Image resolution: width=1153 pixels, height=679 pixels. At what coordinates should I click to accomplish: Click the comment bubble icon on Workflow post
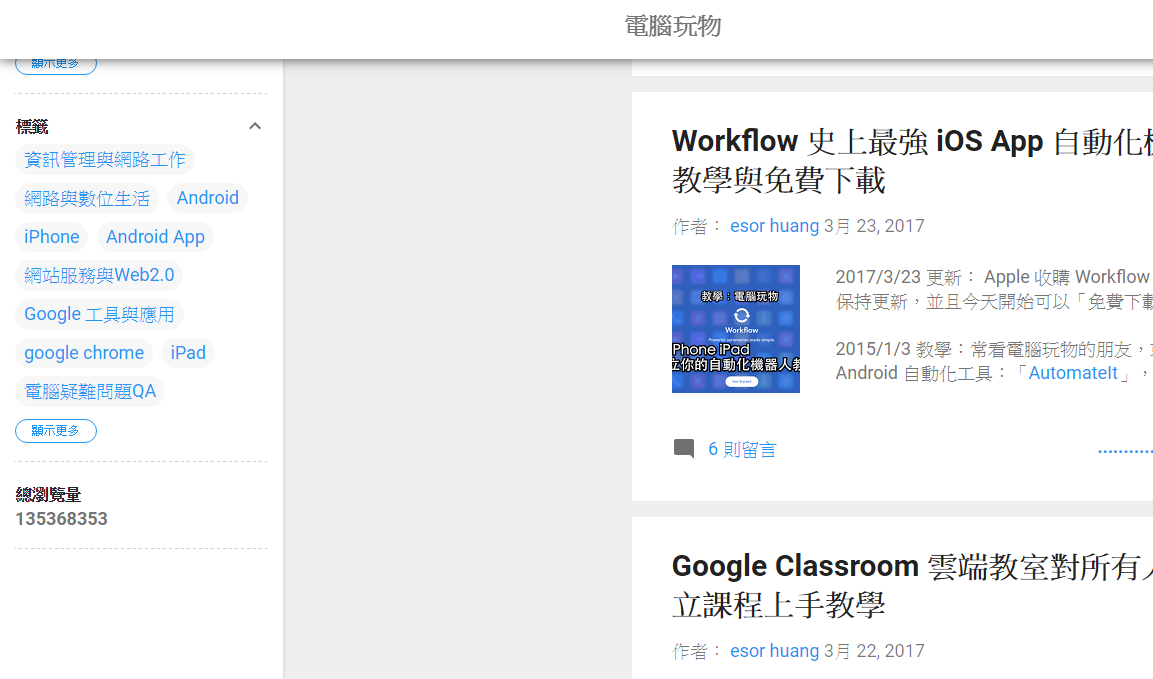(684, 448)
